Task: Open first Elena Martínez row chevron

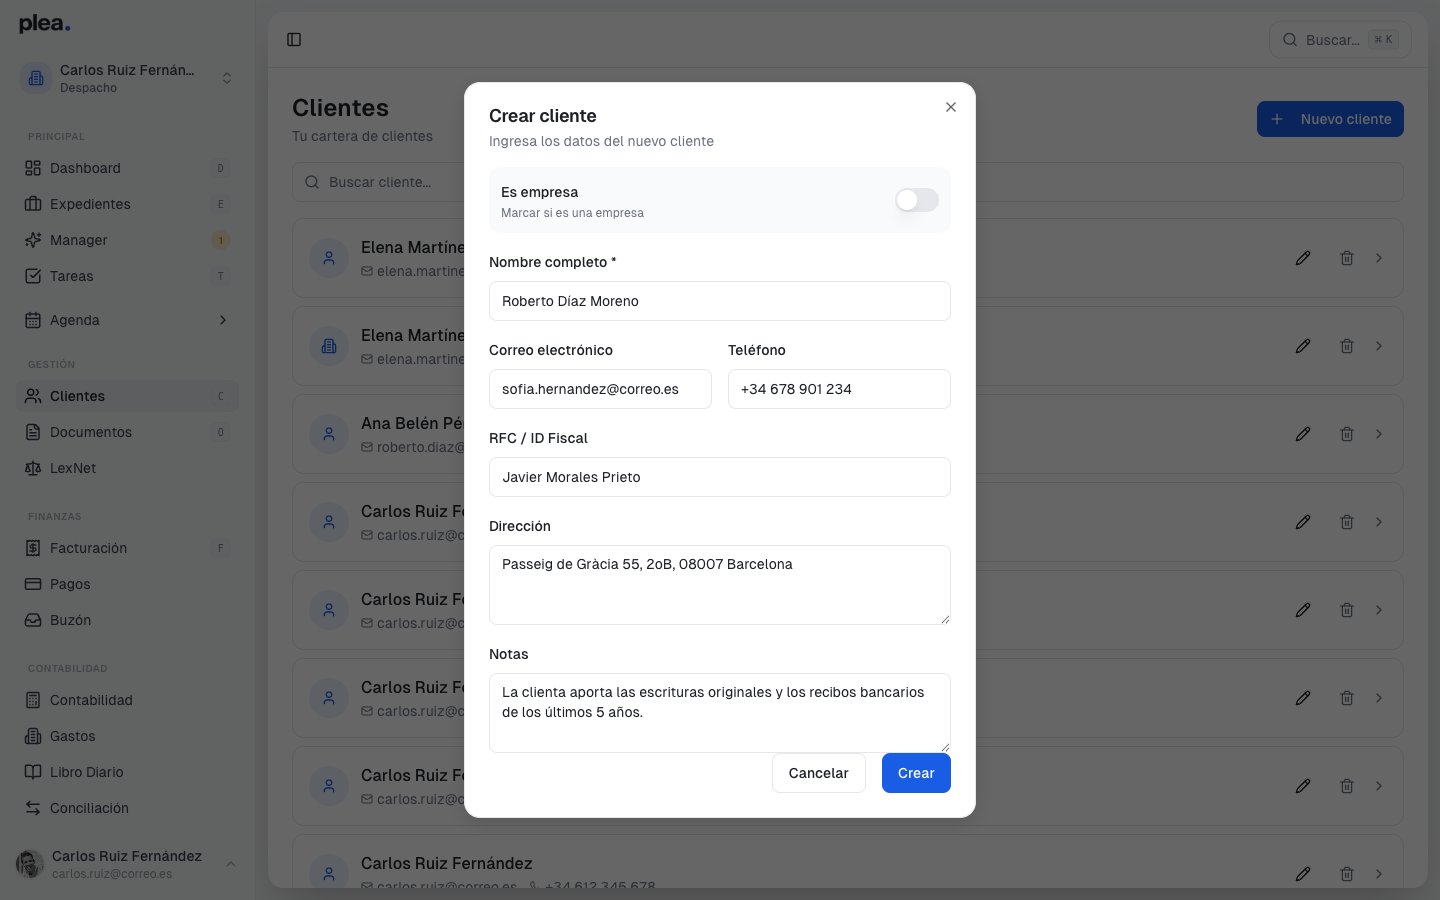Action: pos(1379,258)
